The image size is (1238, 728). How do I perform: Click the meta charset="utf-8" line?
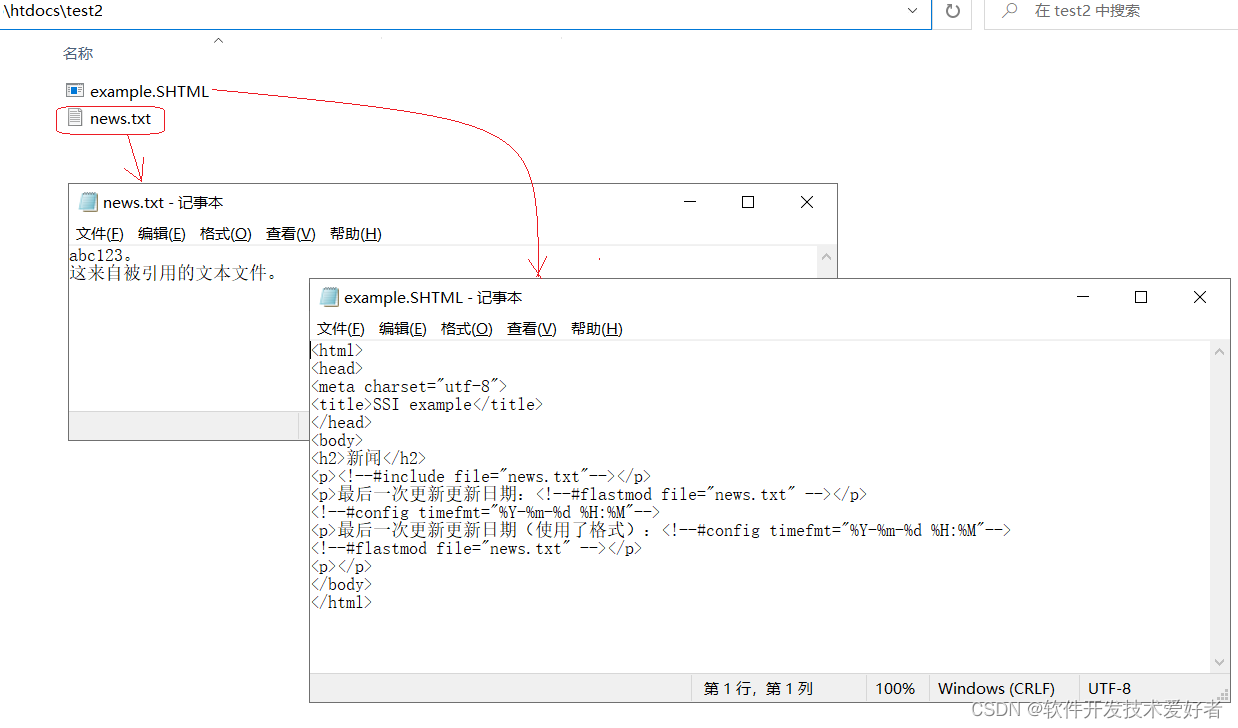(410, 387)
